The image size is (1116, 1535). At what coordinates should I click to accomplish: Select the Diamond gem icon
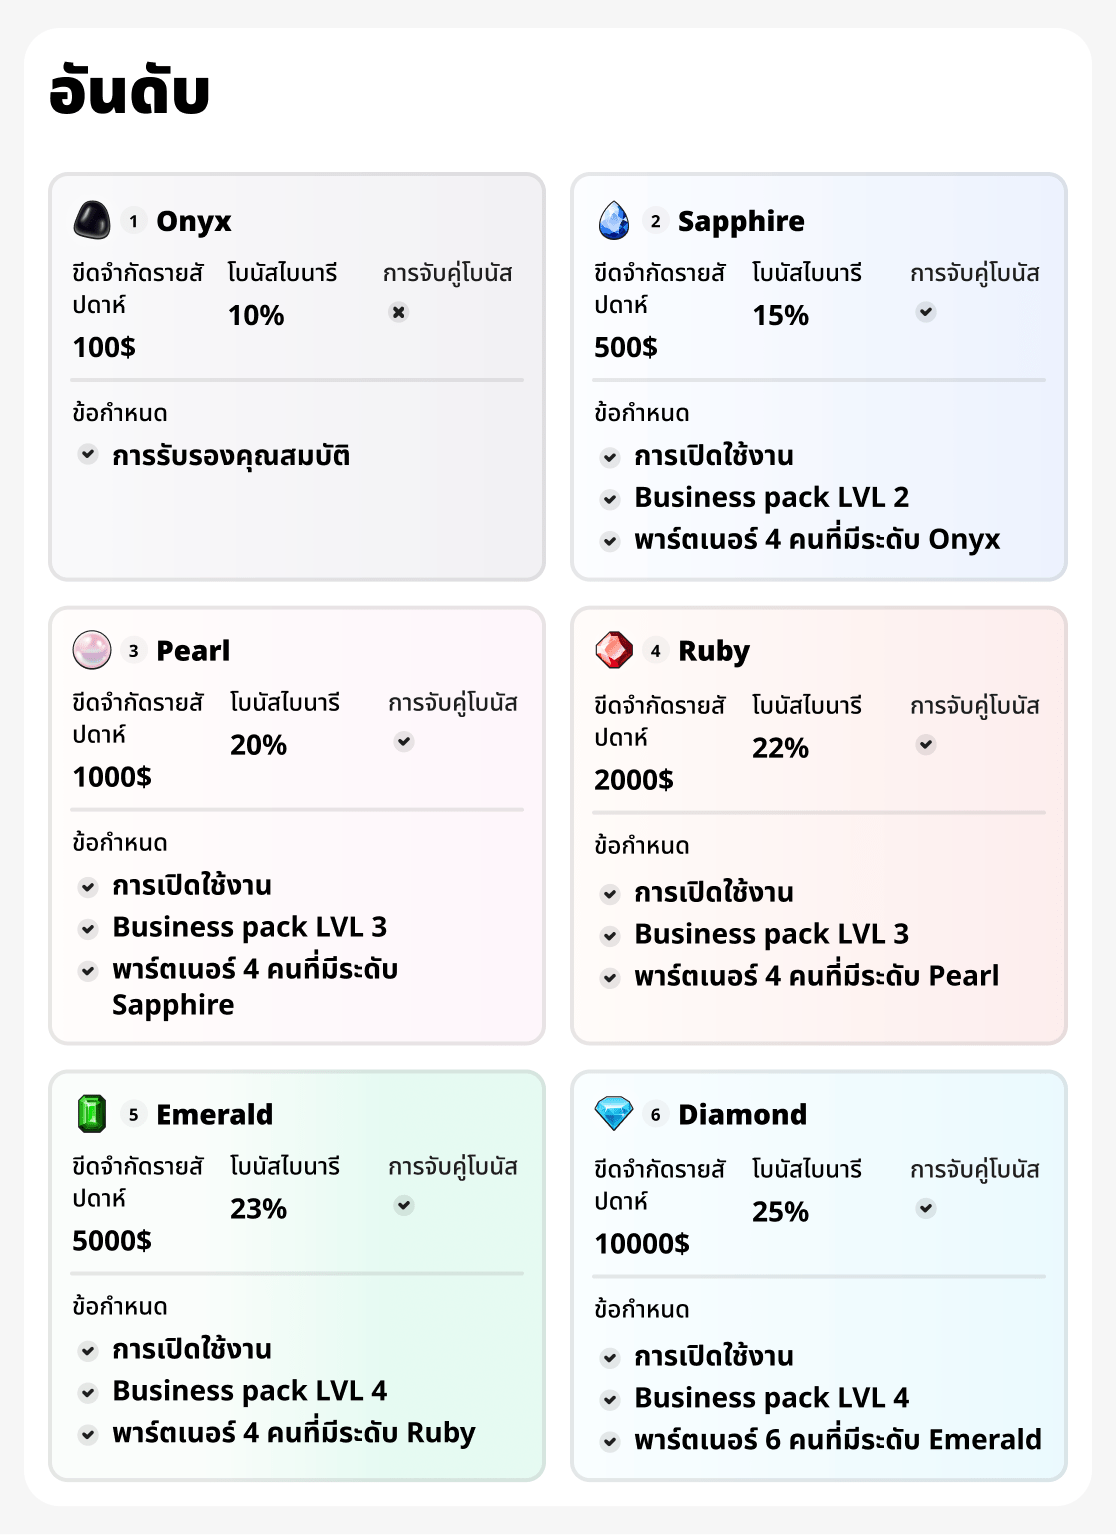(615, 1113)
